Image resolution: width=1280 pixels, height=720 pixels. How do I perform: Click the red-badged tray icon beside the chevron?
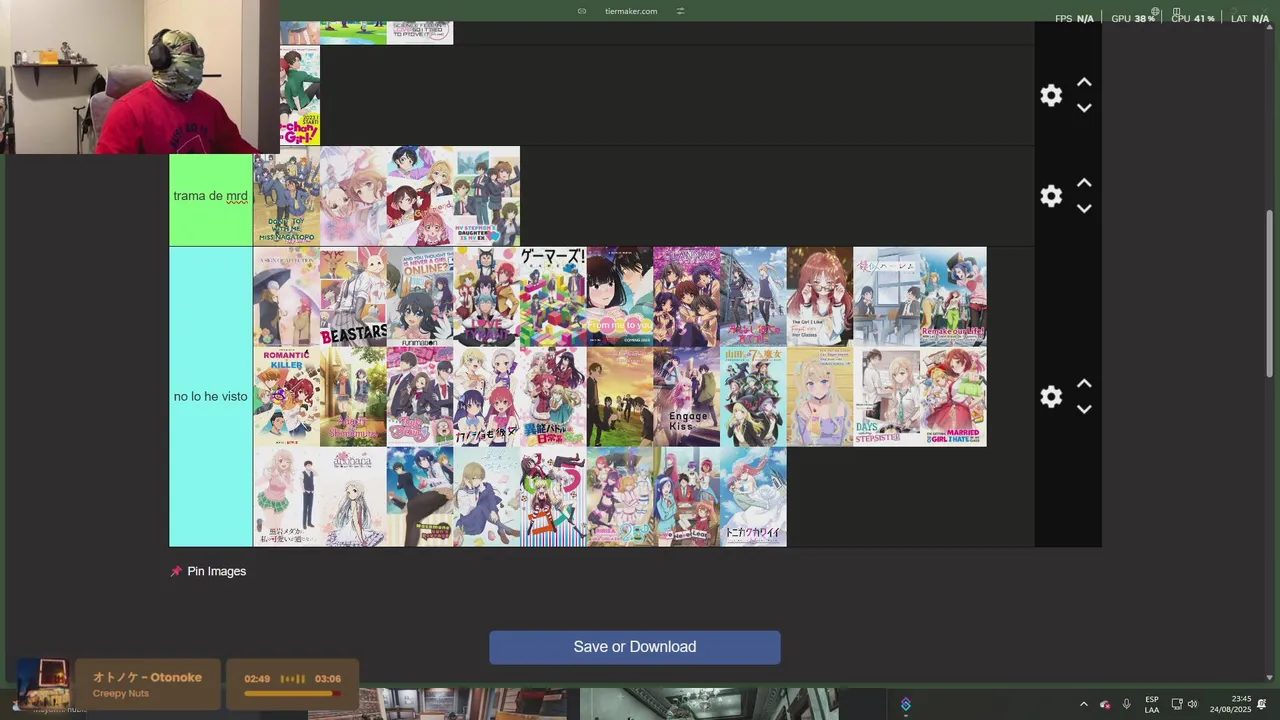[1105, 704]
